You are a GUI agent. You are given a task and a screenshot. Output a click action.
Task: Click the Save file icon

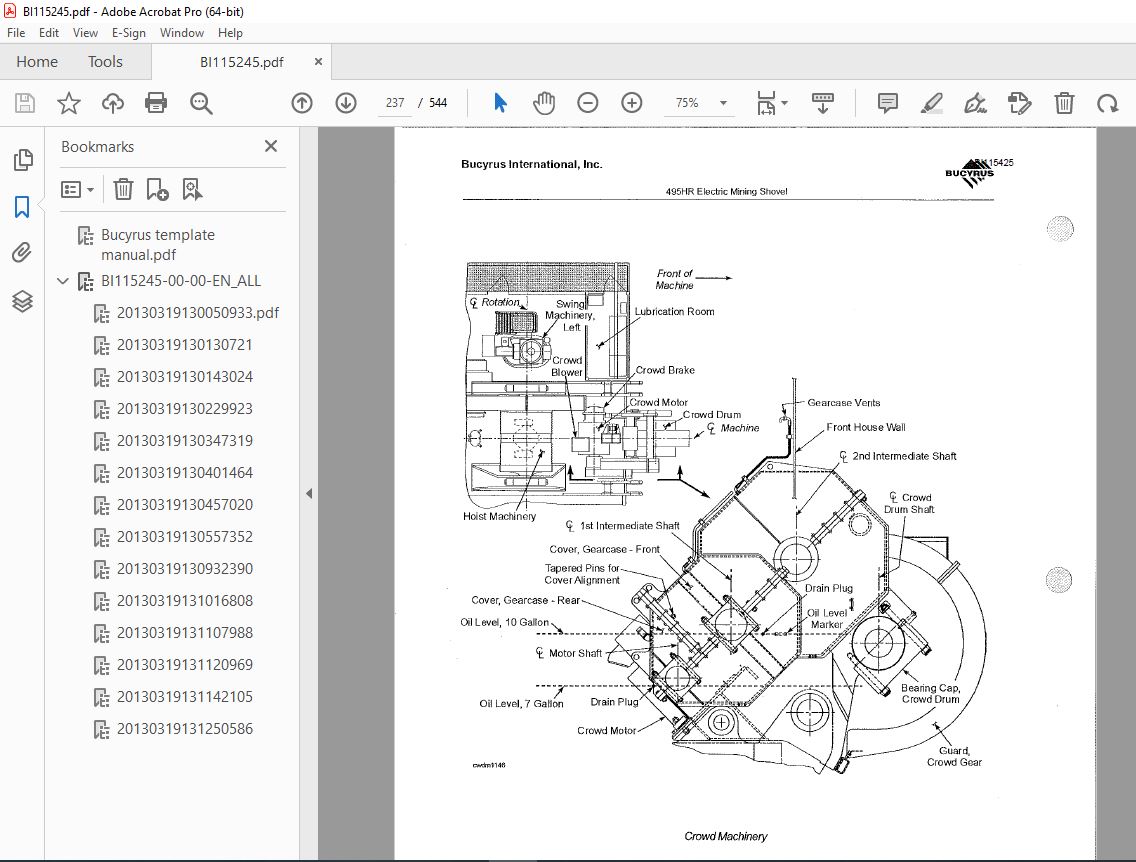tap(25, 103)
